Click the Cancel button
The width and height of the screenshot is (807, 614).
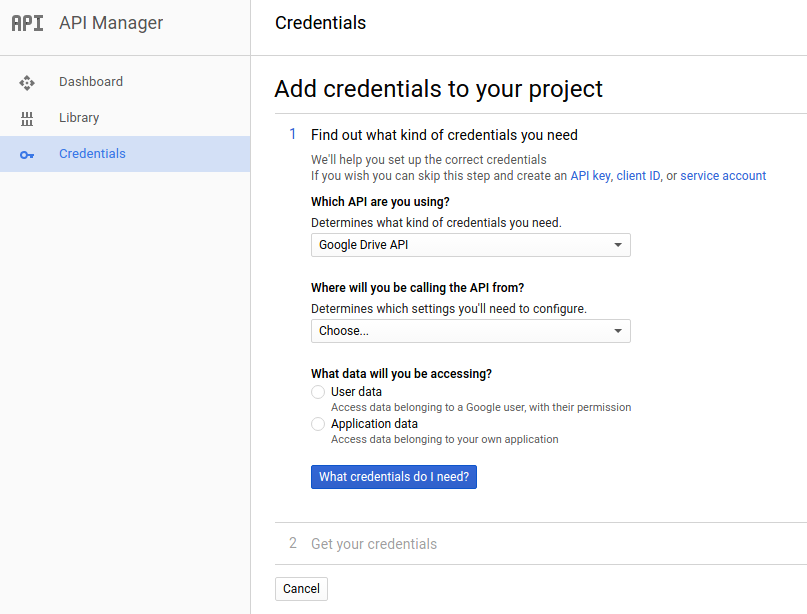(301, 589)
